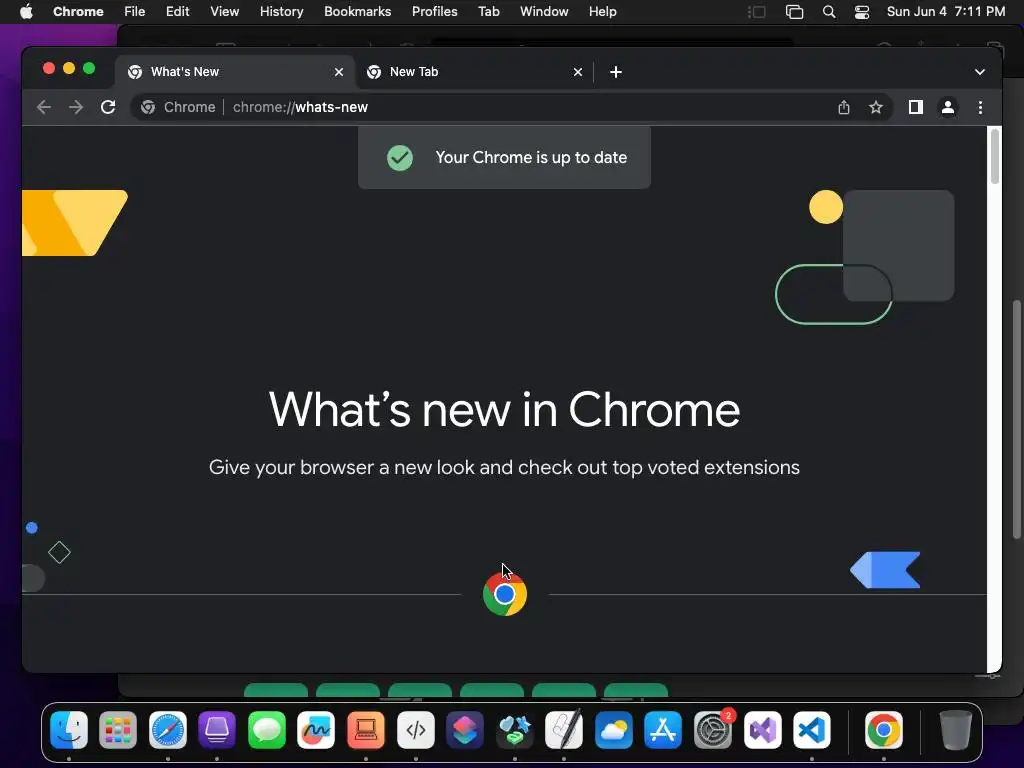Open Control Center in menu bar
1024x768 pixels.
tap(862, 12)
